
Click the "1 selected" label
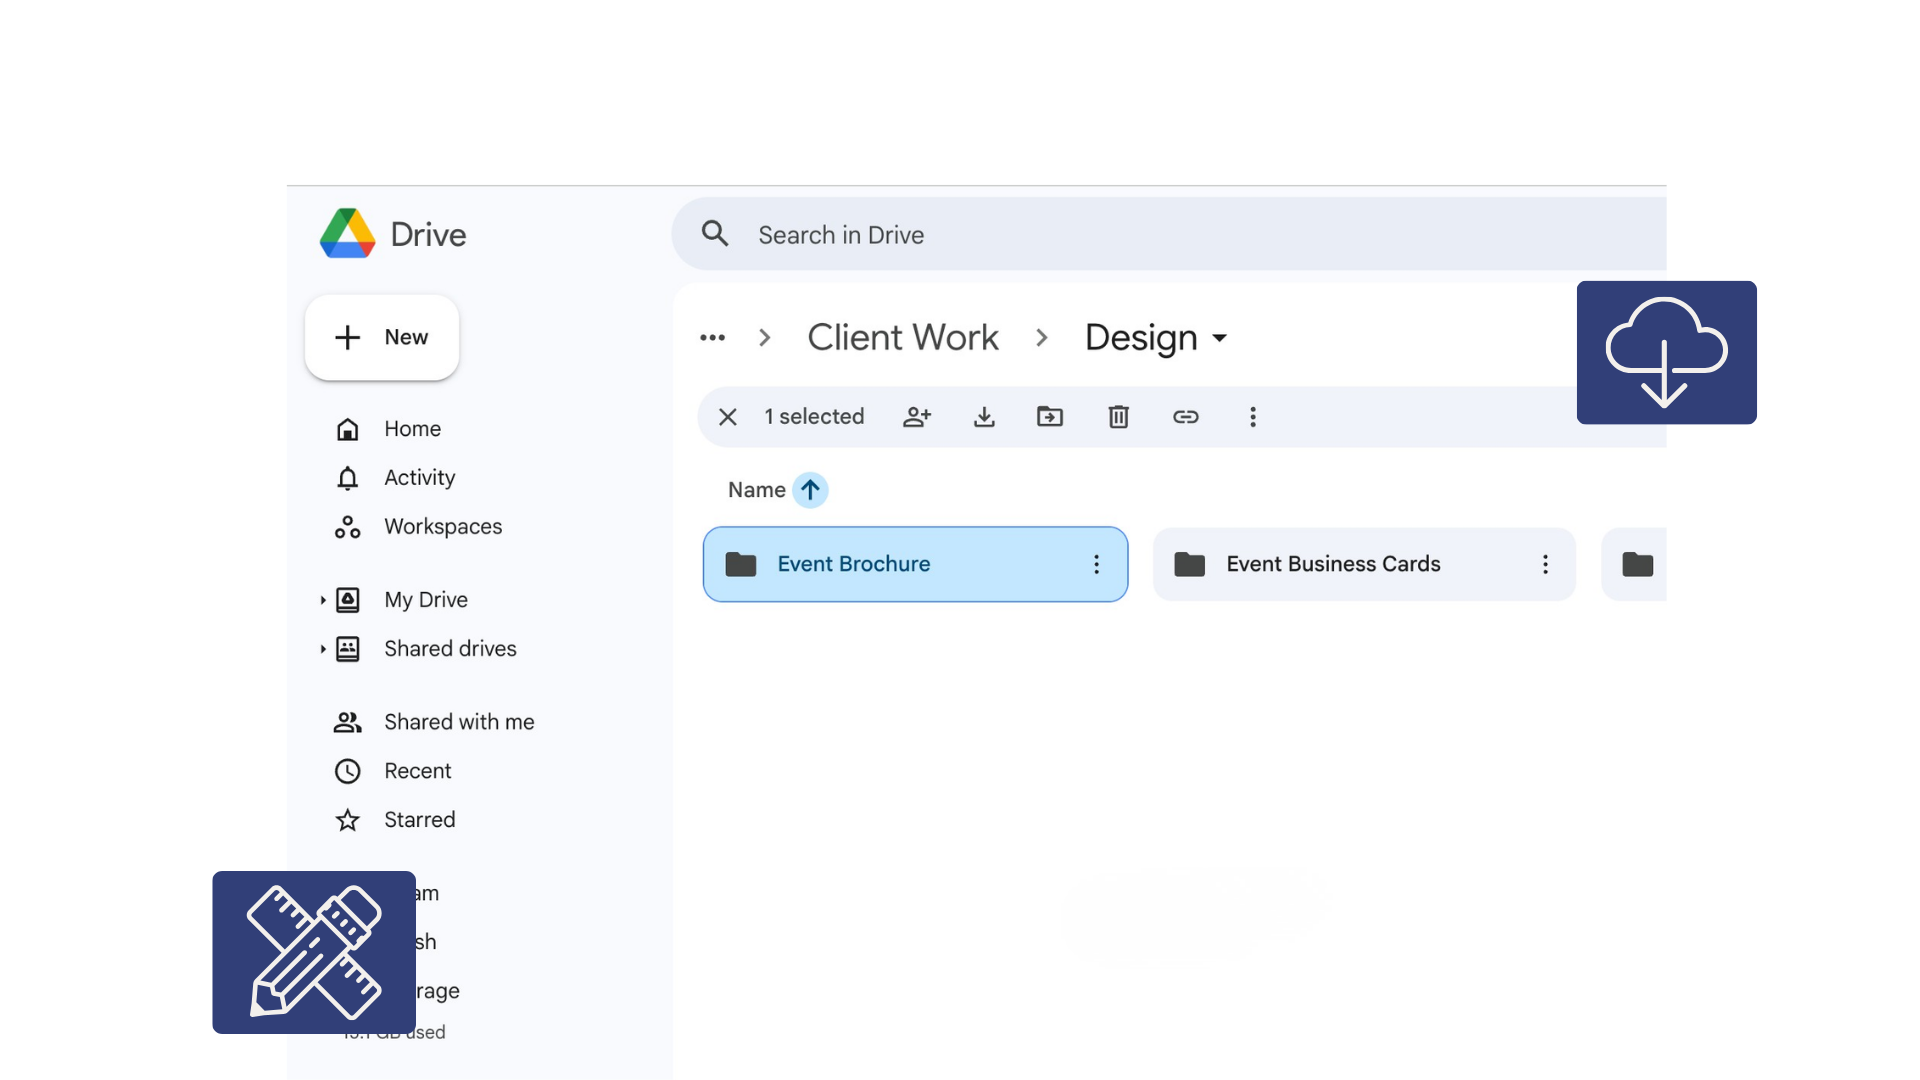(814, 417)
